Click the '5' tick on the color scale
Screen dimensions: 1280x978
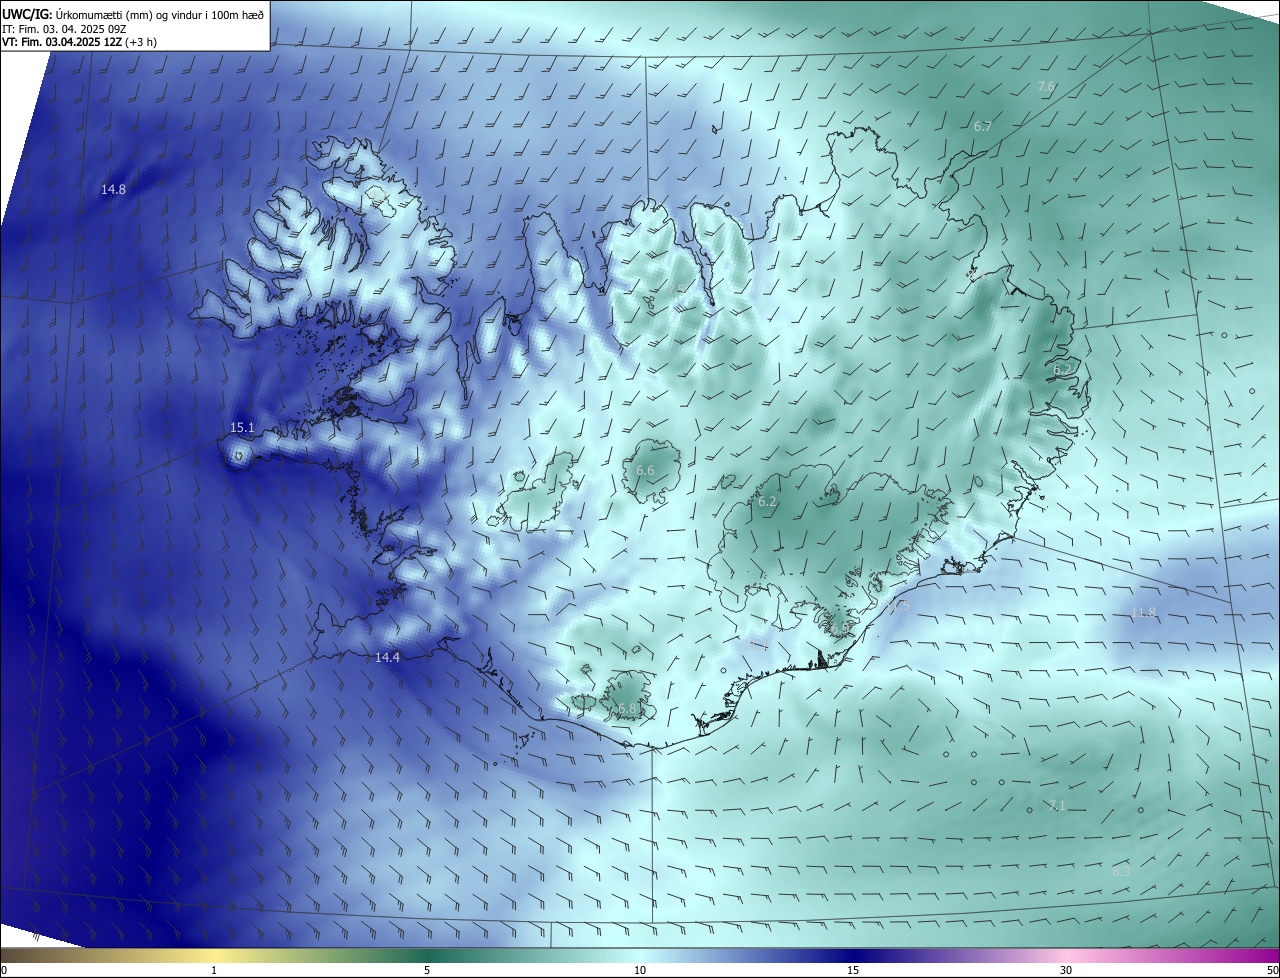pyautogui.click(x=427, y=970)
